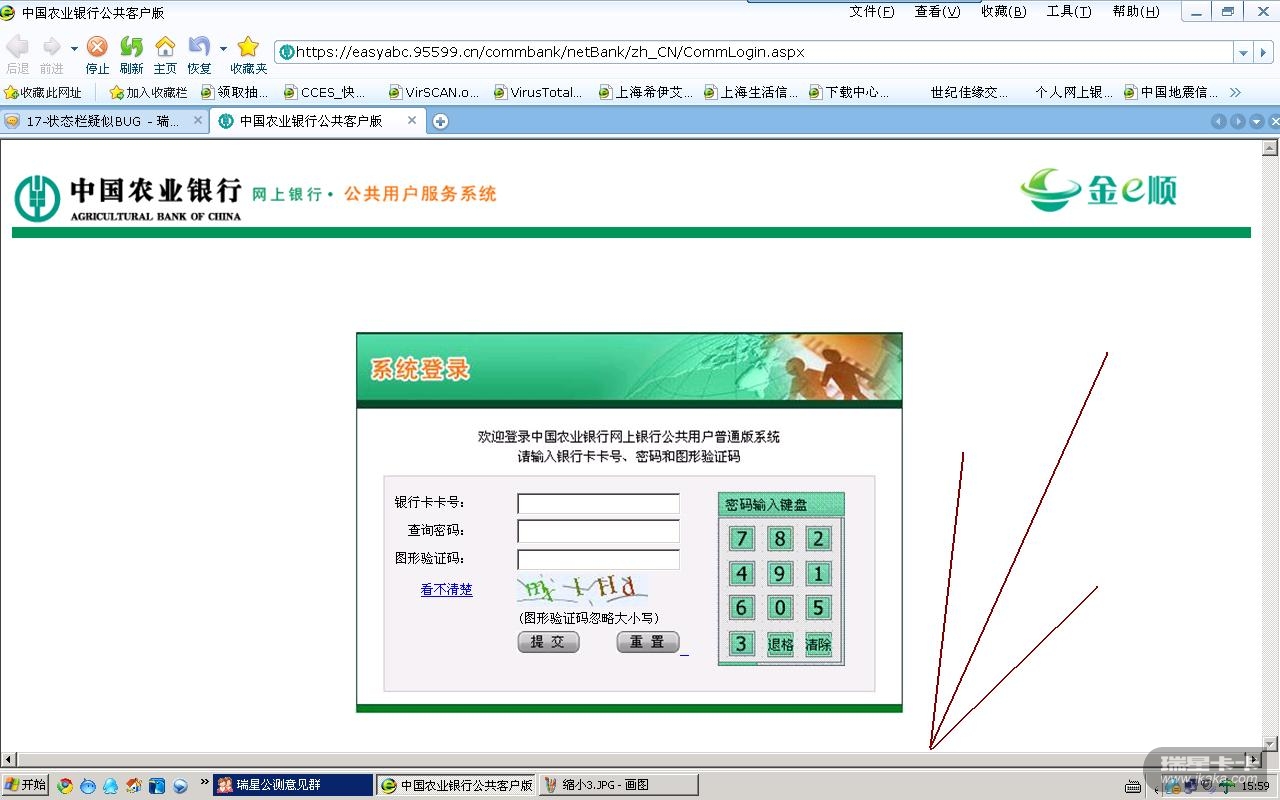Screen dimensions: 1280x800
Task: Go back with the 后退 button
Action: pyautogui.click(x=18, y=54)
